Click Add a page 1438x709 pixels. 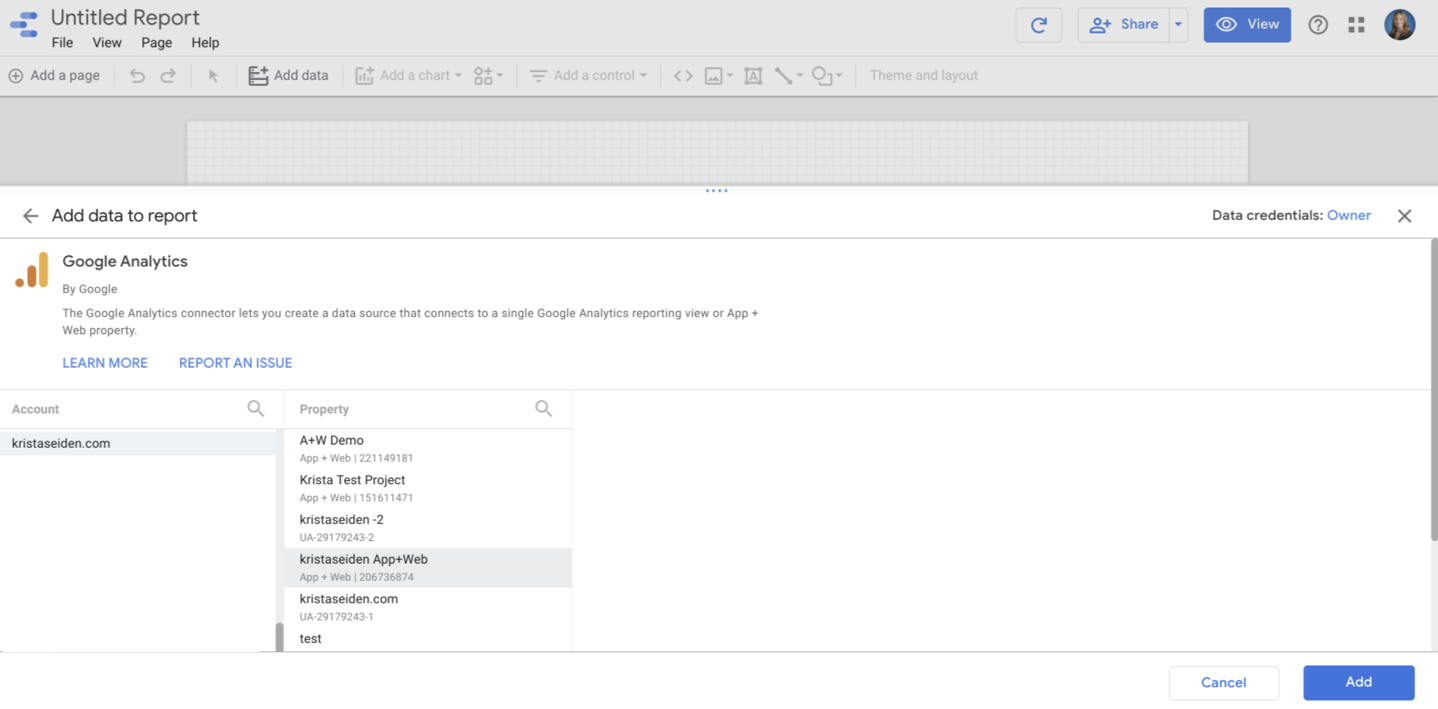click(x=54, y=75)
